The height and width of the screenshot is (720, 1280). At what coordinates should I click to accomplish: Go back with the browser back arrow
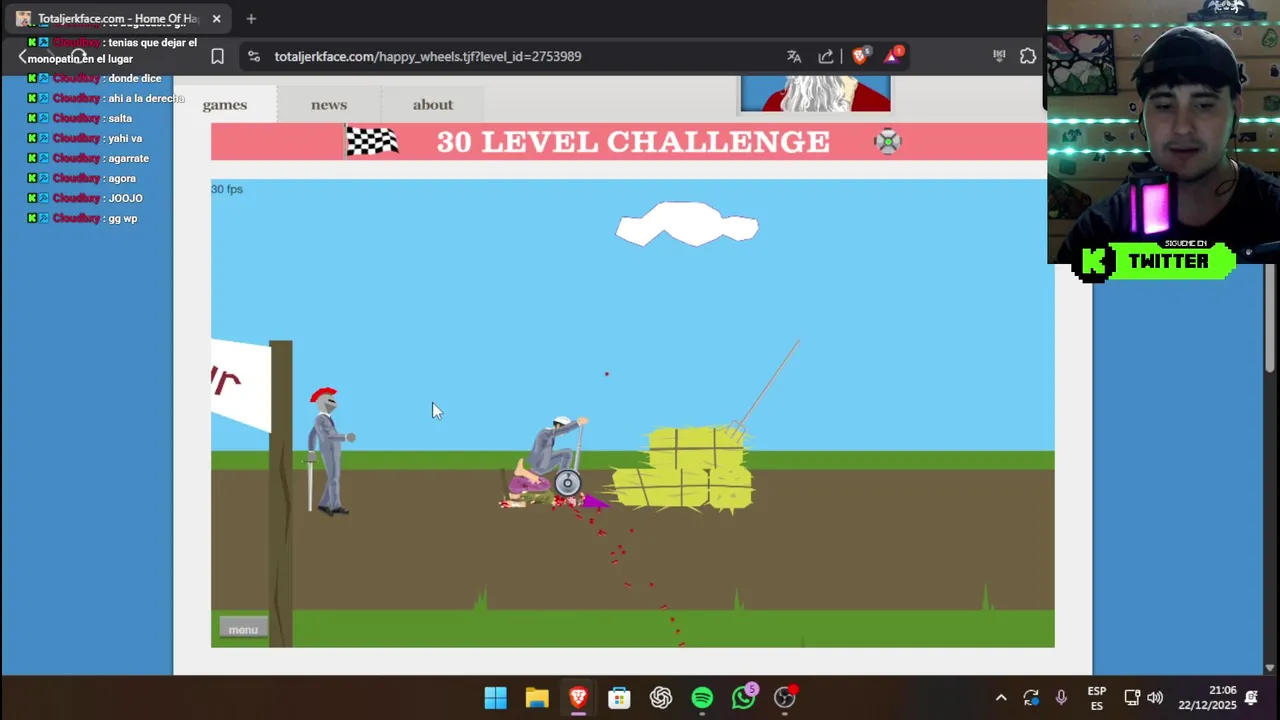pyautogui.click(x=23, y=56)
